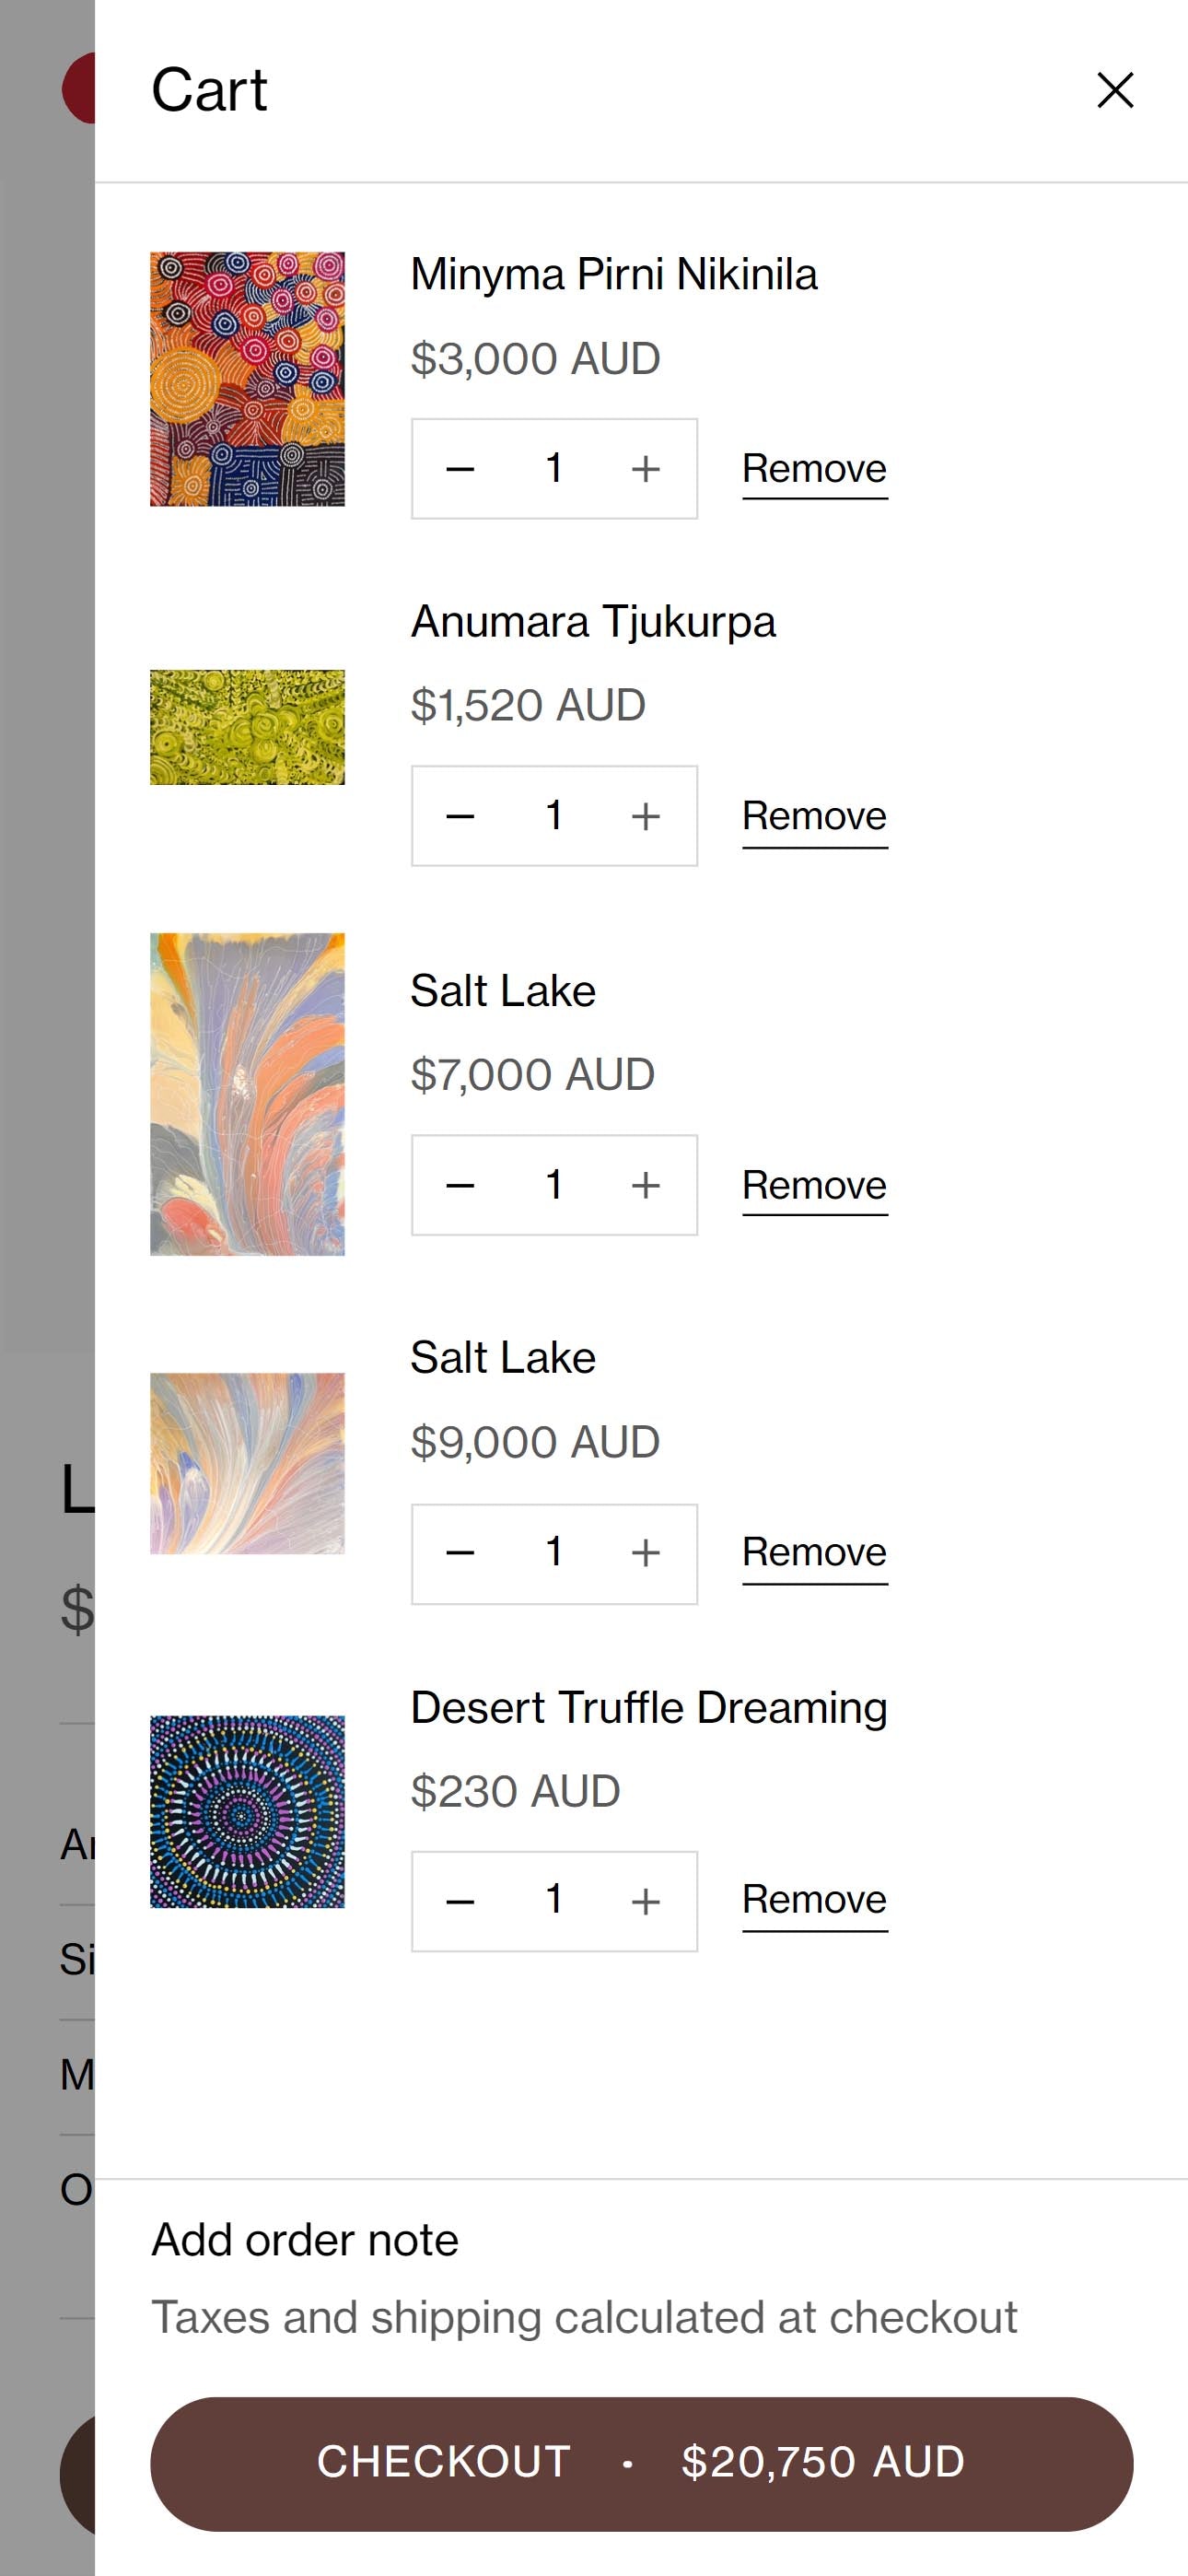Viewport: 1188px width, 2576px height.
Task: Decrease quantity of Minyma Pirni Nikinila
Action: [x=460, y=469]
